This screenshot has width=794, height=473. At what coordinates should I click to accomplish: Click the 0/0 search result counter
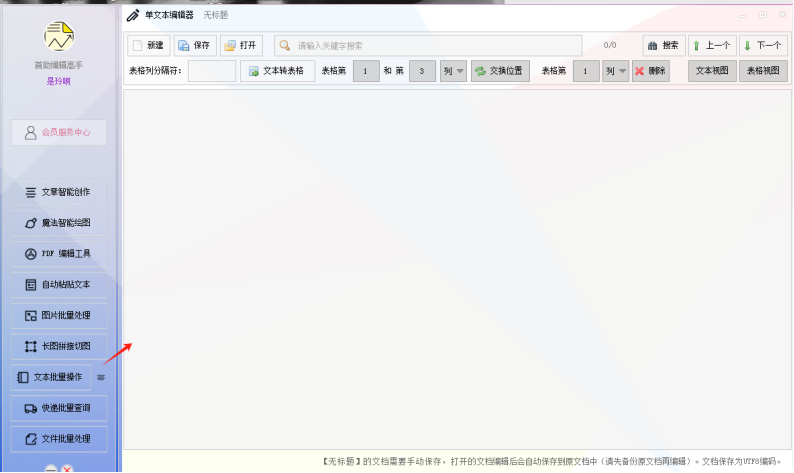[x=610, y=45]
